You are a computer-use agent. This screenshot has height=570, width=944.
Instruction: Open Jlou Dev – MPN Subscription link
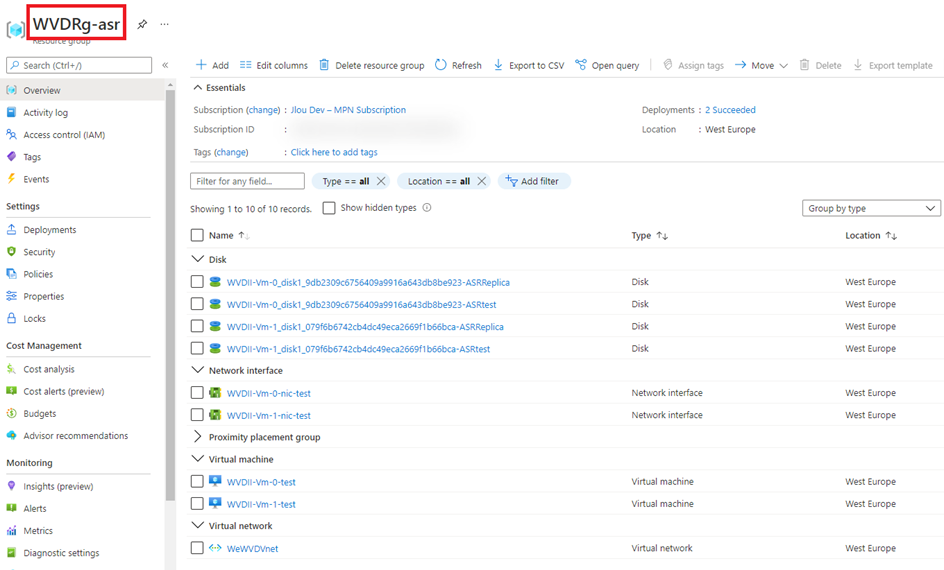[x=348, y=110]
